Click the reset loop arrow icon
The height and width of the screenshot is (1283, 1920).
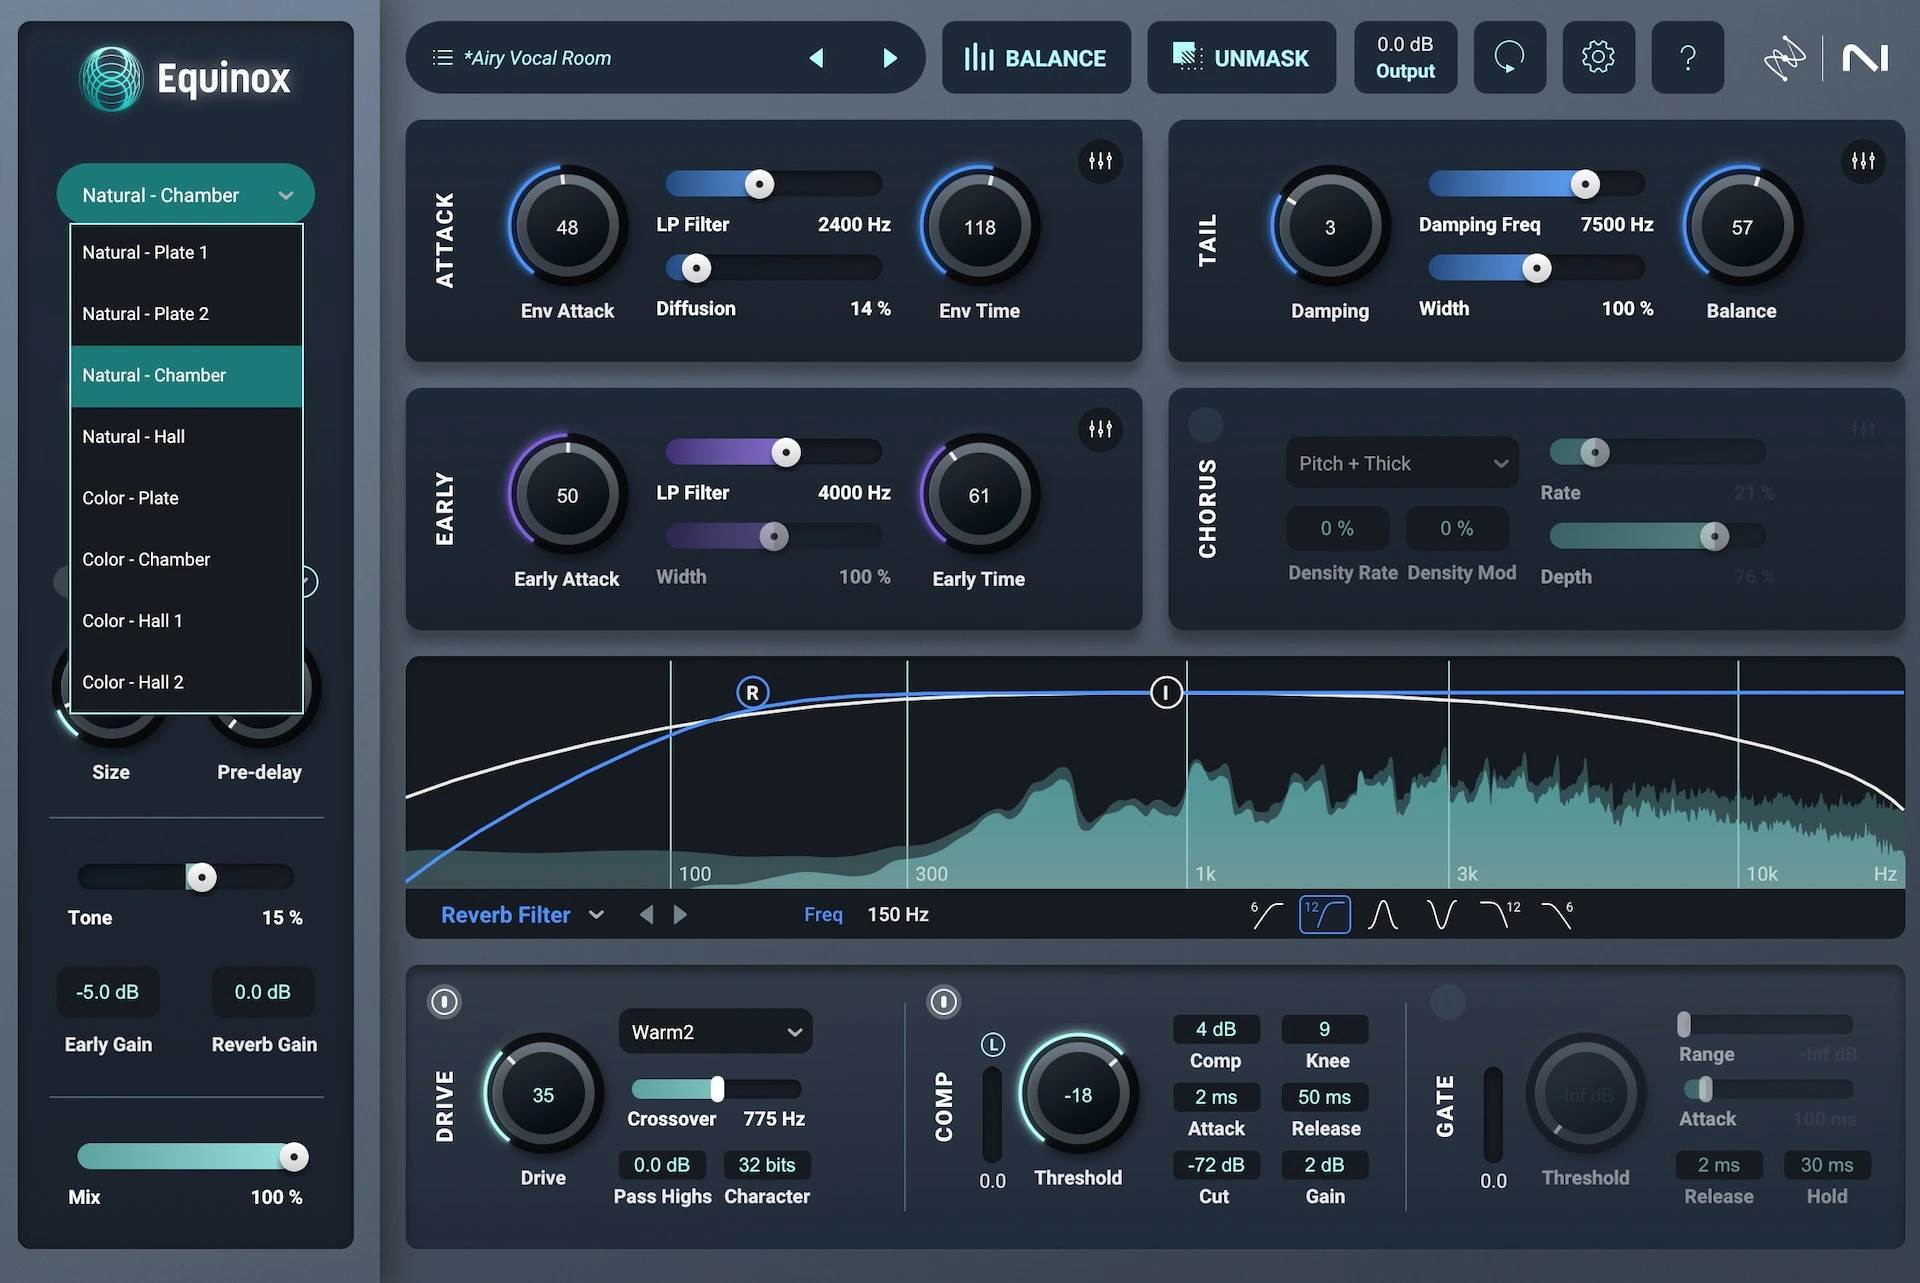click(x=1509, y=58)
